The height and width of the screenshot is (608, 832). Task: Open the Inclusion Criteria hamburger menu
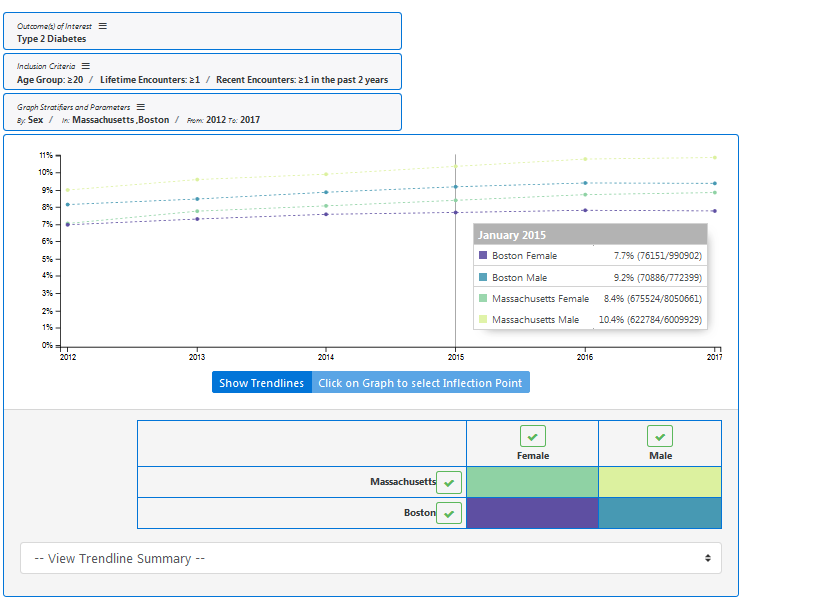[x=85, y=66]
